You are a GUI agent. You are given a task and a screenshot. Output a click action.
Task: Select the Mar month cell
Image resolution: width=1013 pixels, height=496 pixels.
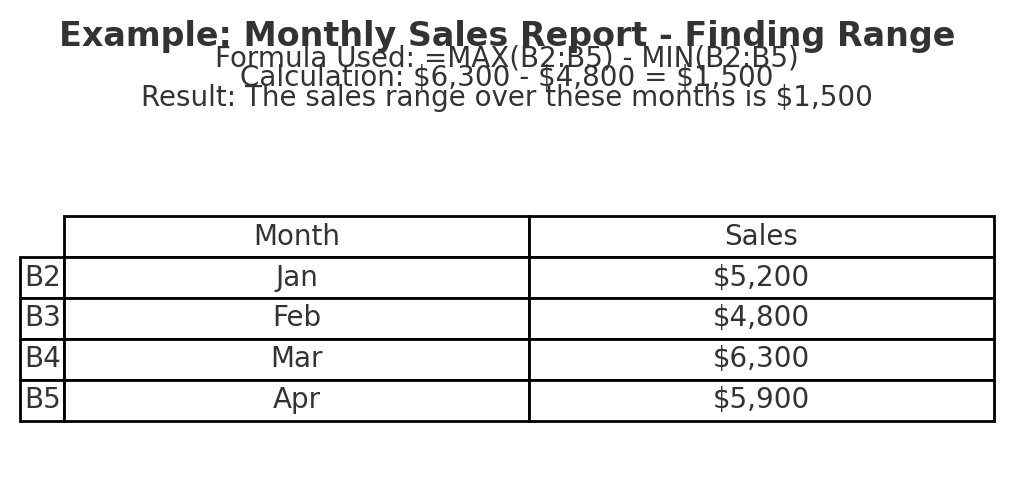click(x=297, y=359)
